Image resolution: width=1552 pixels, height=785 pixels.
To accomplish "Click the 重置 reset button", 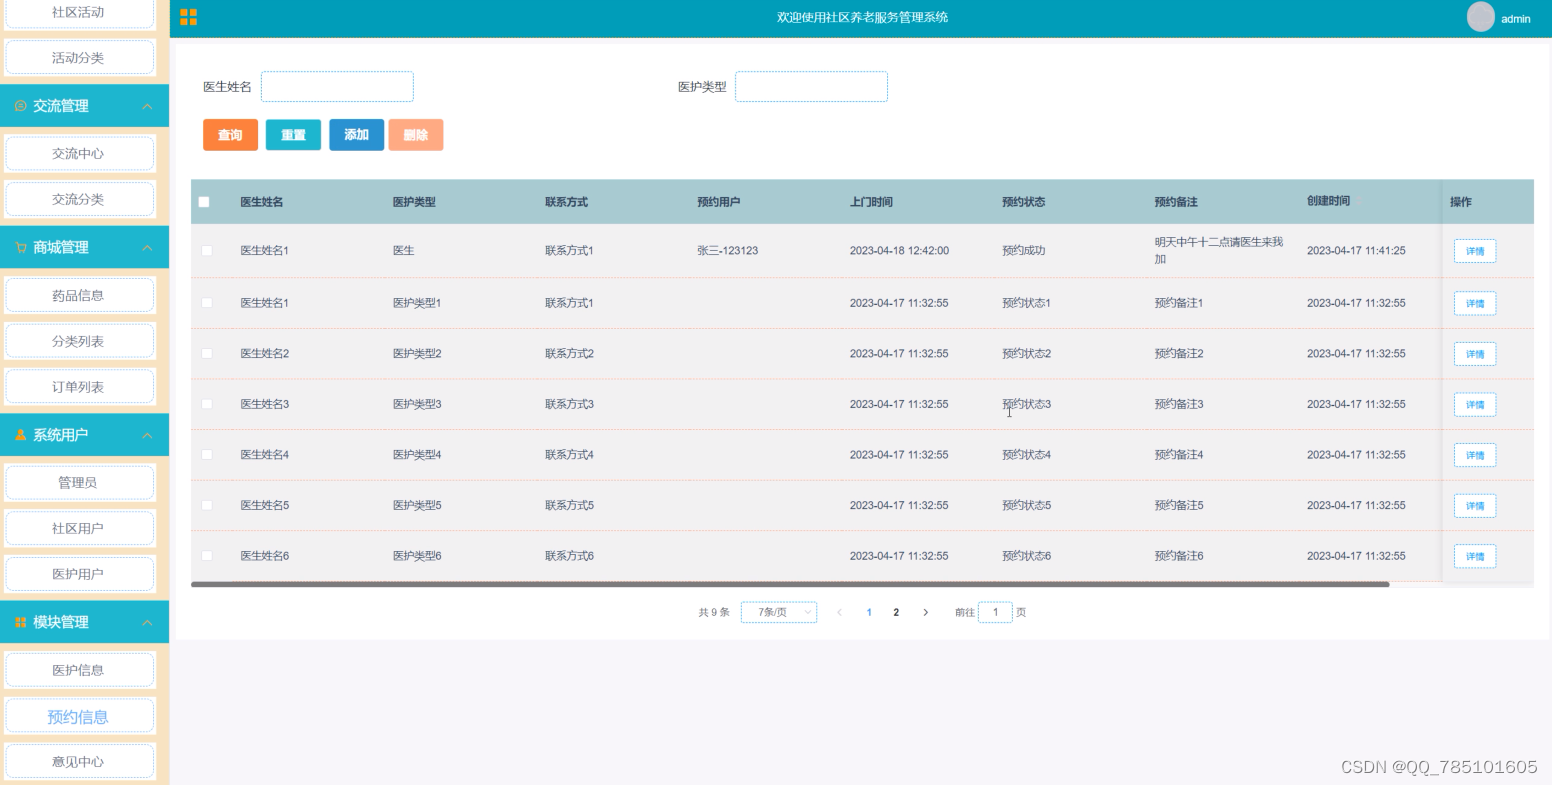I will 293,135.
